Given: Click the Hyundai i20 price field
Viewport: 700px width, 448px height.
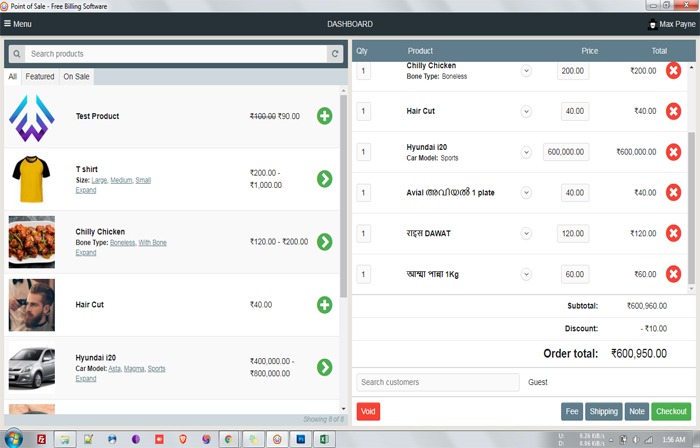Looking at the screenshot, I should [x=566, y=152].
